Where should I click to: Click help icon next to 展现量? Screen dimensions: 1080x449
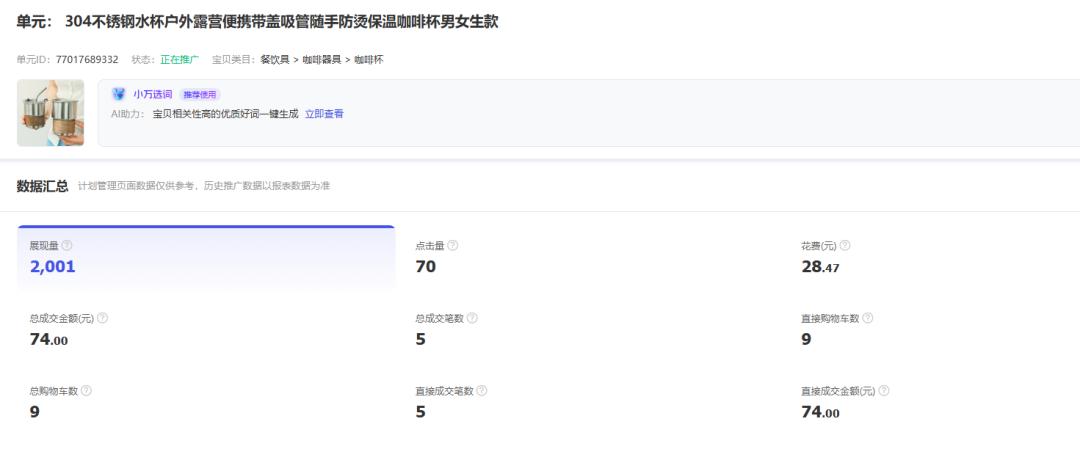click(67, 245)
